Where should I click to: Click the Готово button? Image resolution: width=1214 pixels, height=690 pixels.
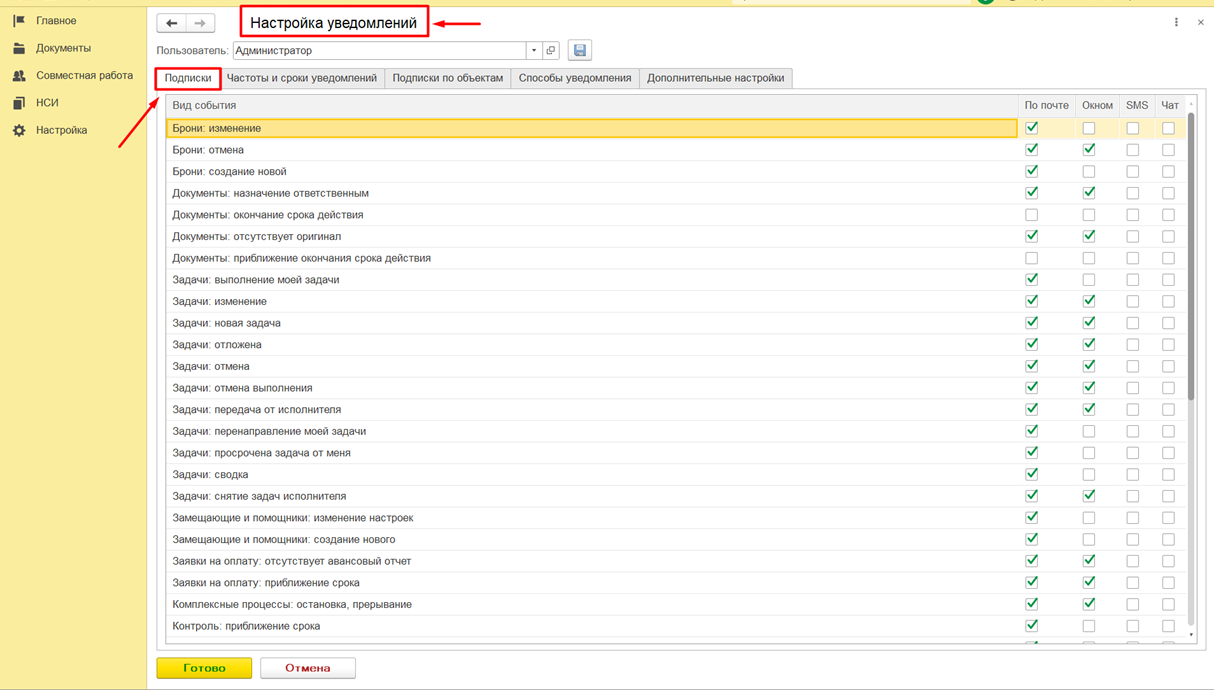204,668
